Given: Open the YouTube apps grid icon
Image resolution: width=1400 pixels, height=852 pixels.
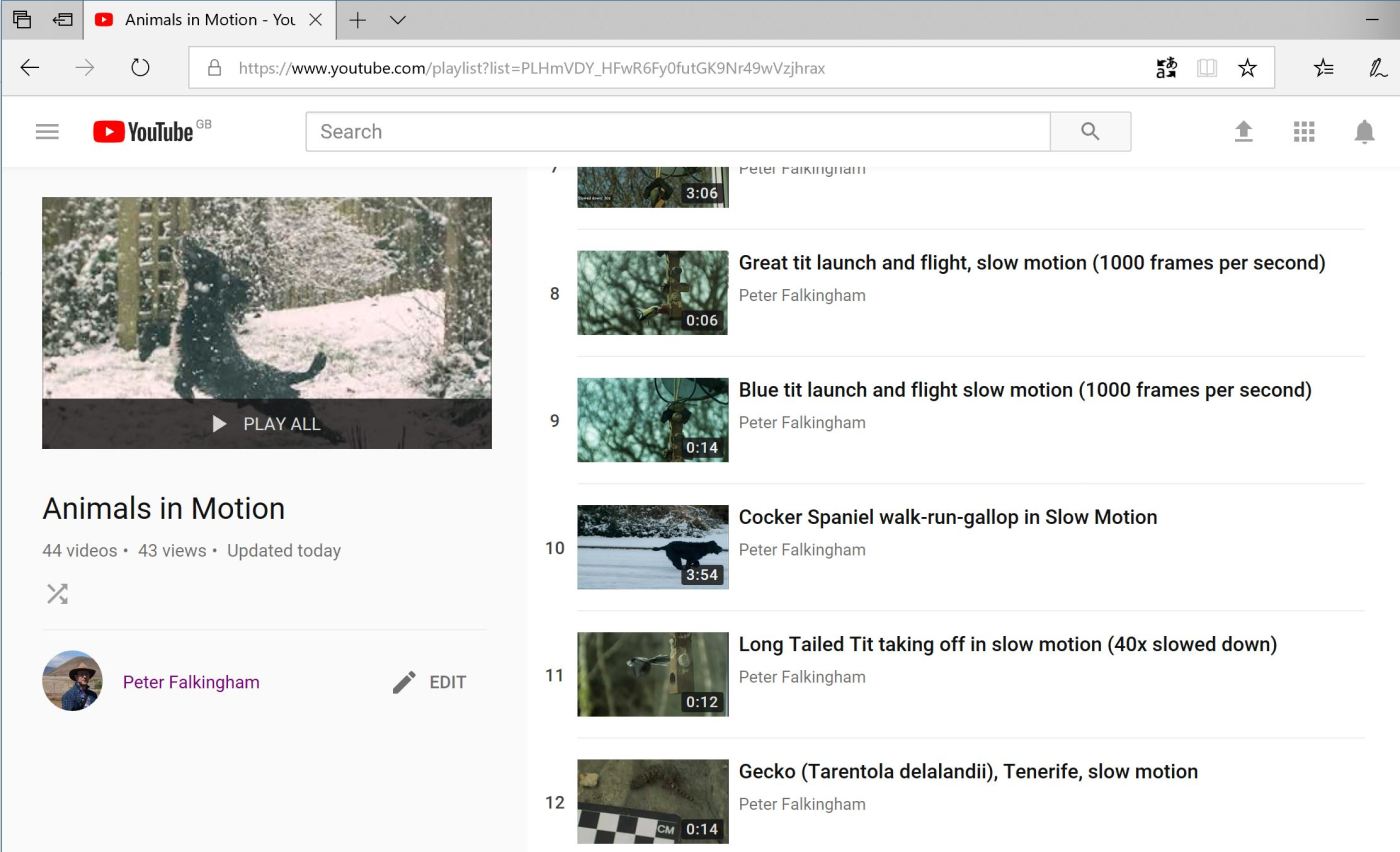Looking at the screenshot, I should point(1303,131).
